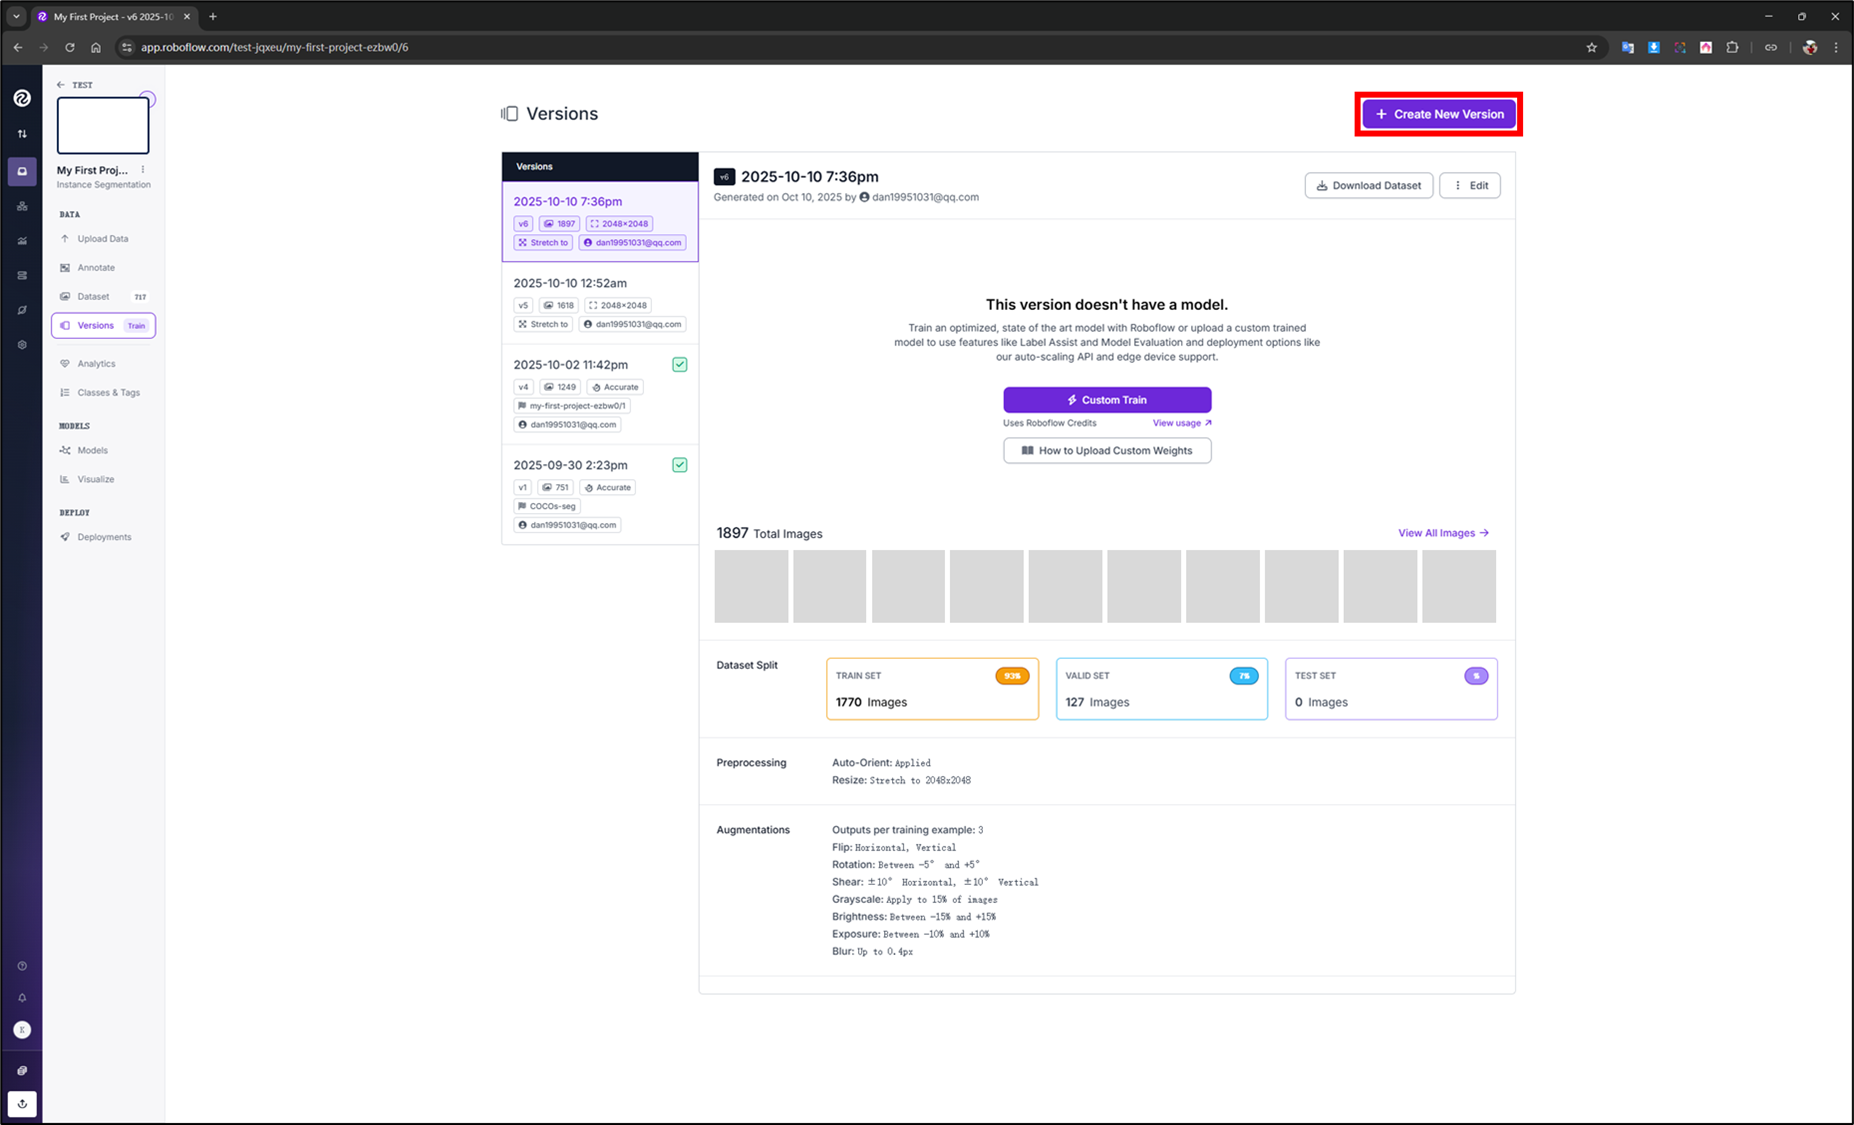The width and height of the screenshot is (1854, 1125).
Task: Click the VALID SET card
Action: point(1162,689)
